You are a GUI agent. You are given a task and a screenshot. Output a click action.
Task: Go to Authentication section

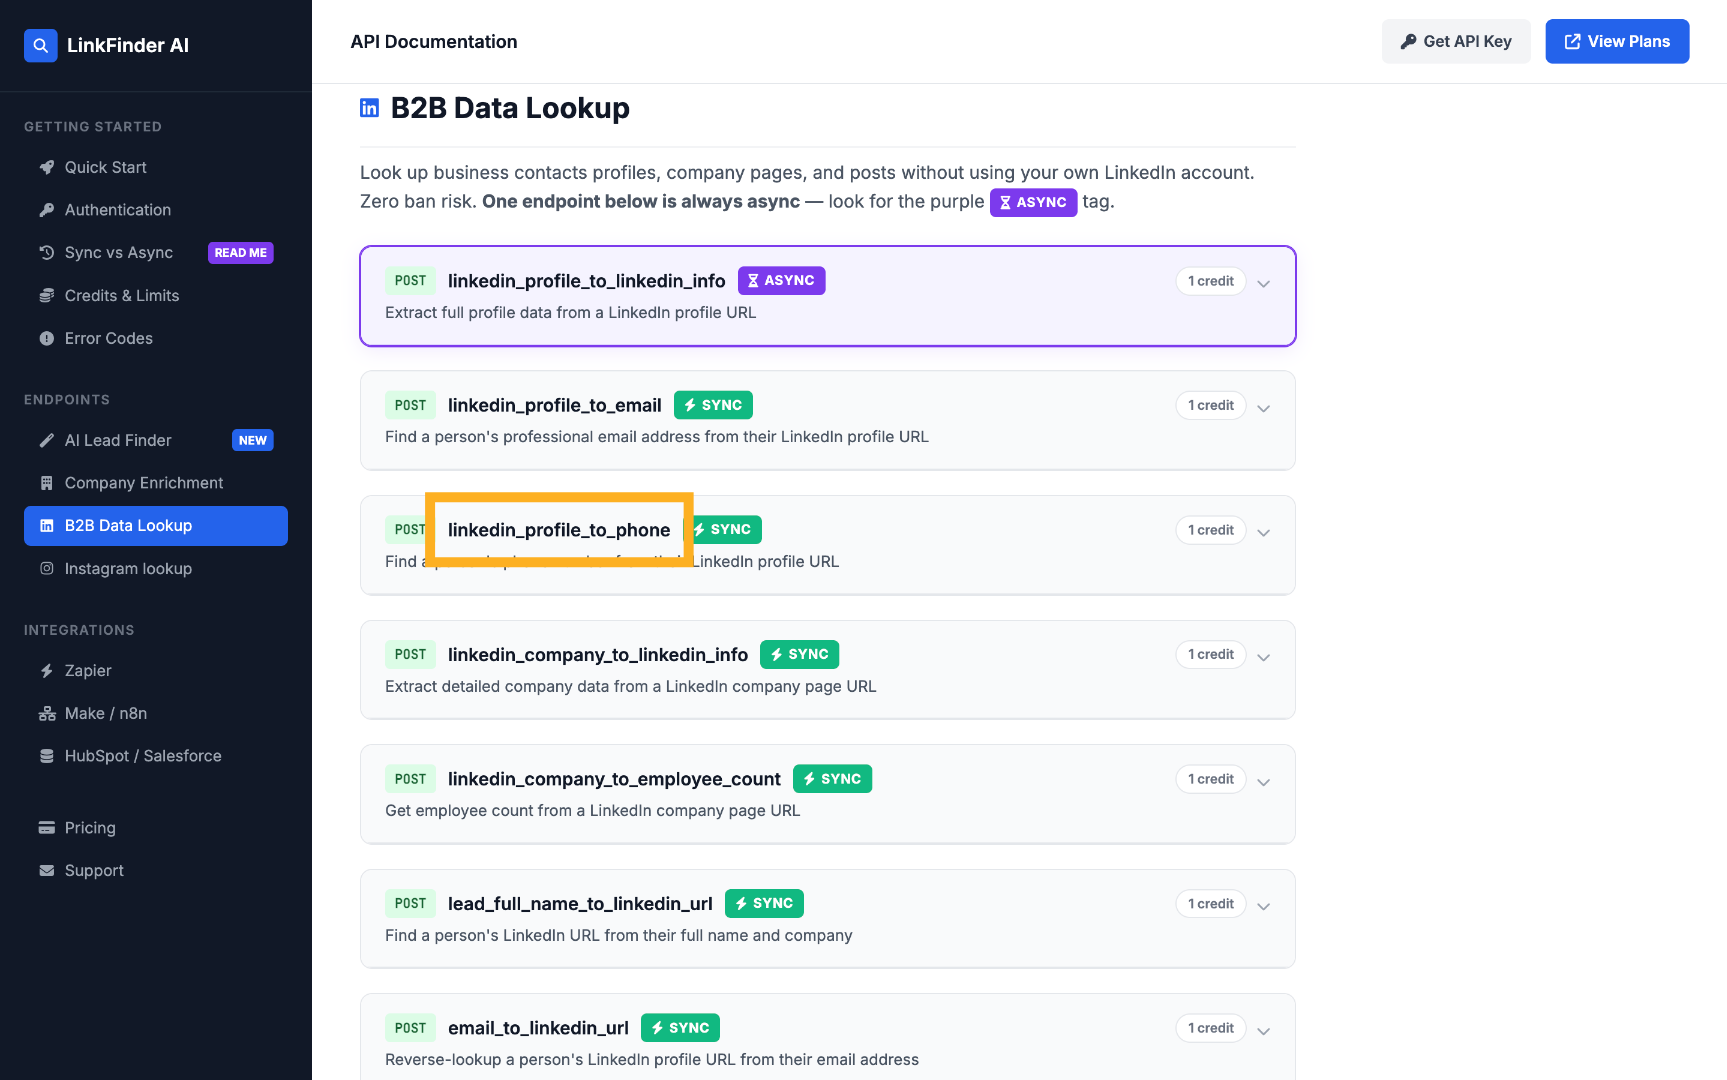coord(156,210)
